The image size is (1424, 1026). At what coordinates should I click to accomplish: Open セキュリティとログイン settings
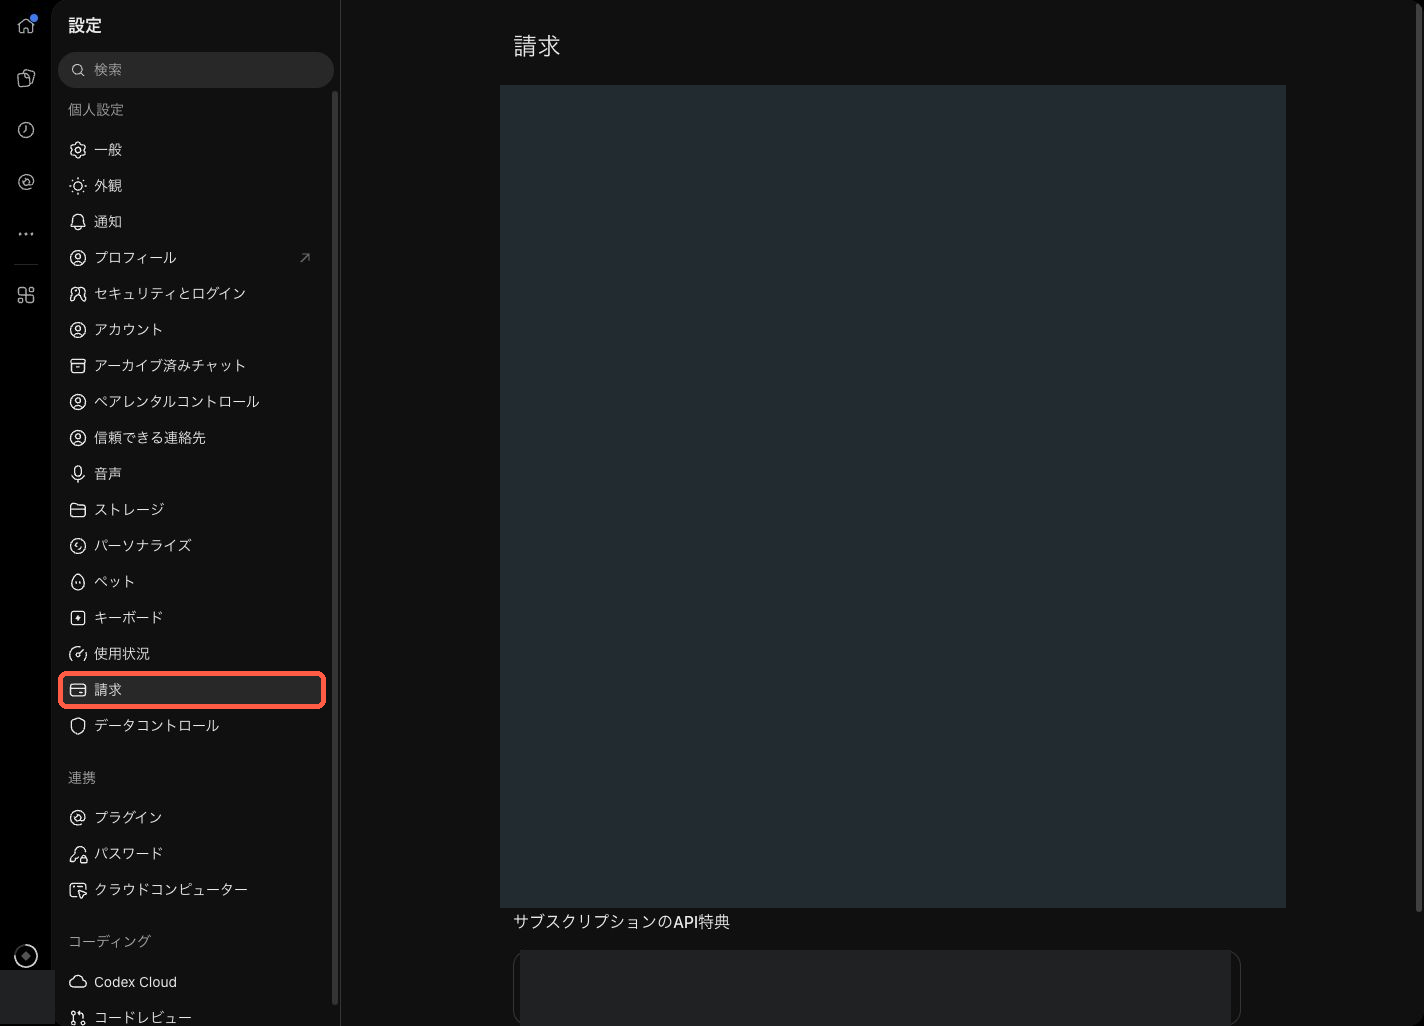click(192, 294)
